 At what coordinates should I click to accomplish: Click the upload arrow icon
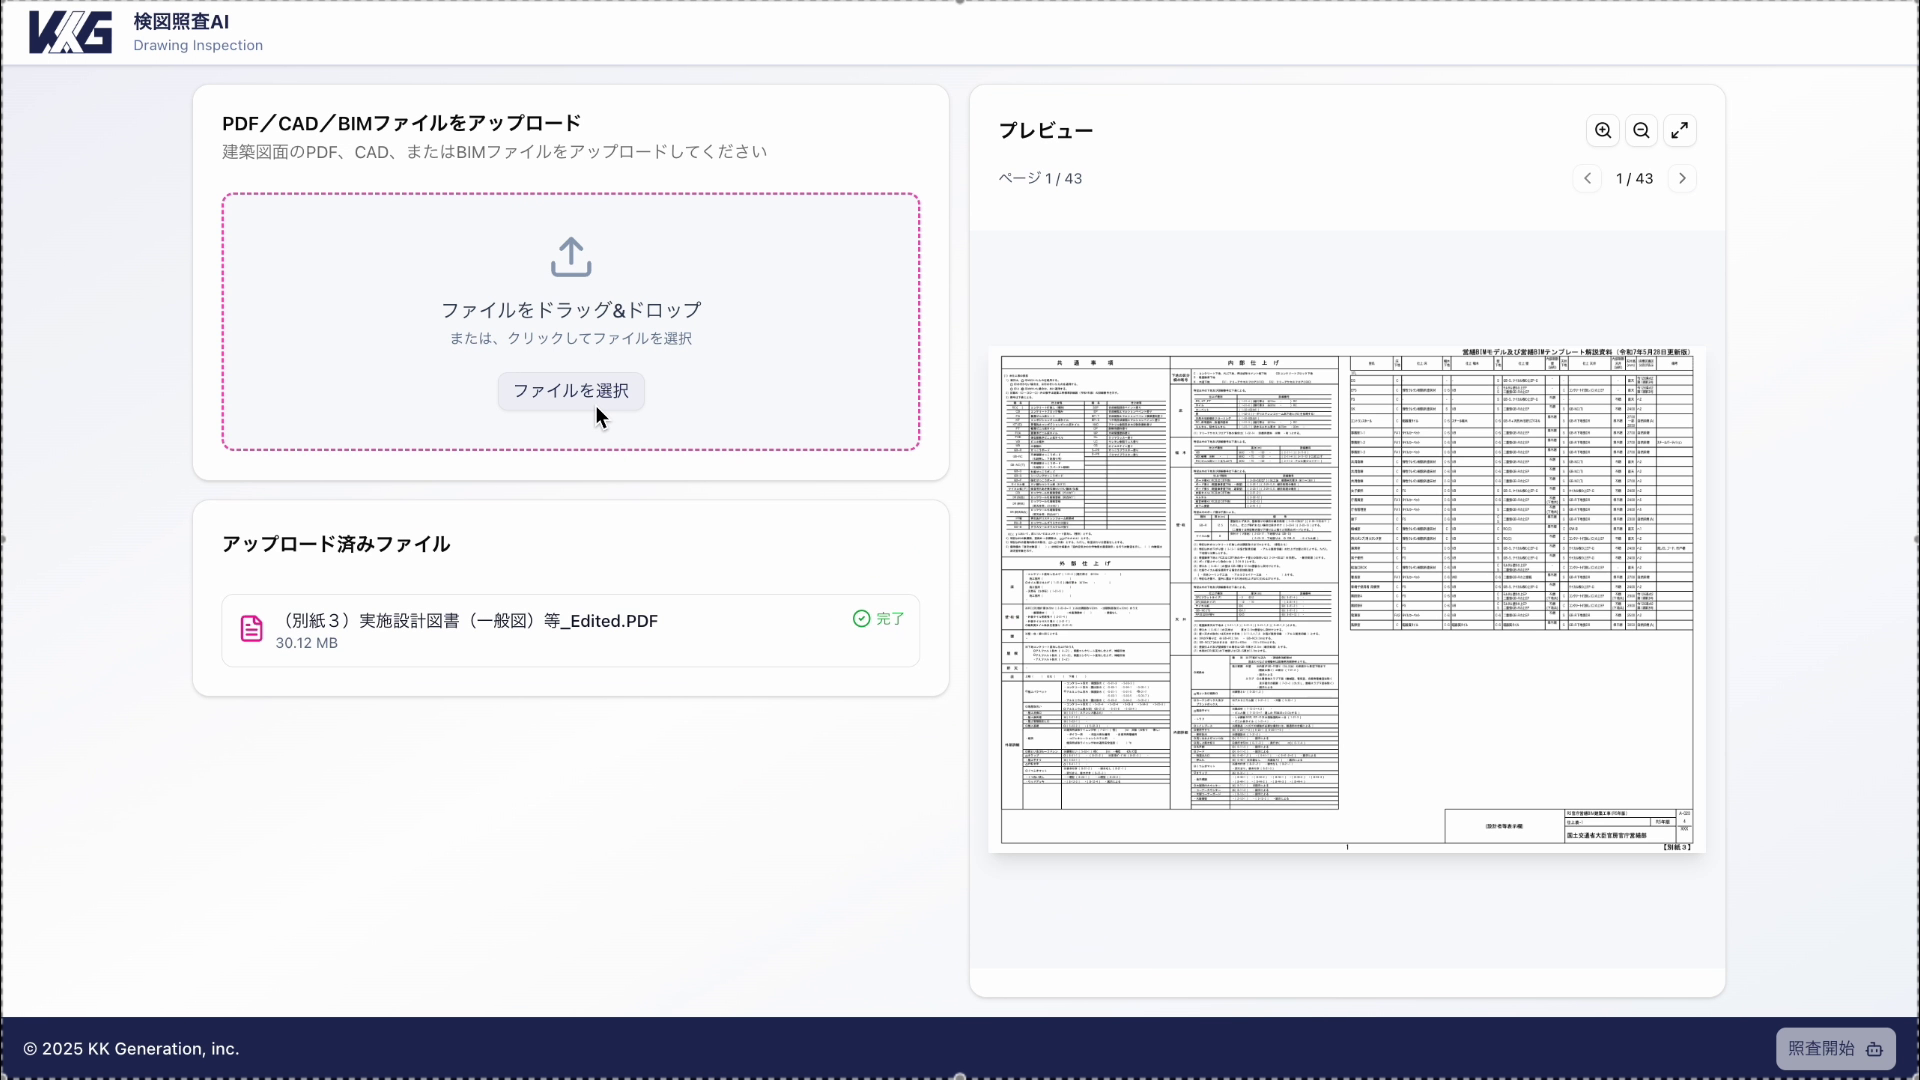pyautogui.click(x=571, y=257)
